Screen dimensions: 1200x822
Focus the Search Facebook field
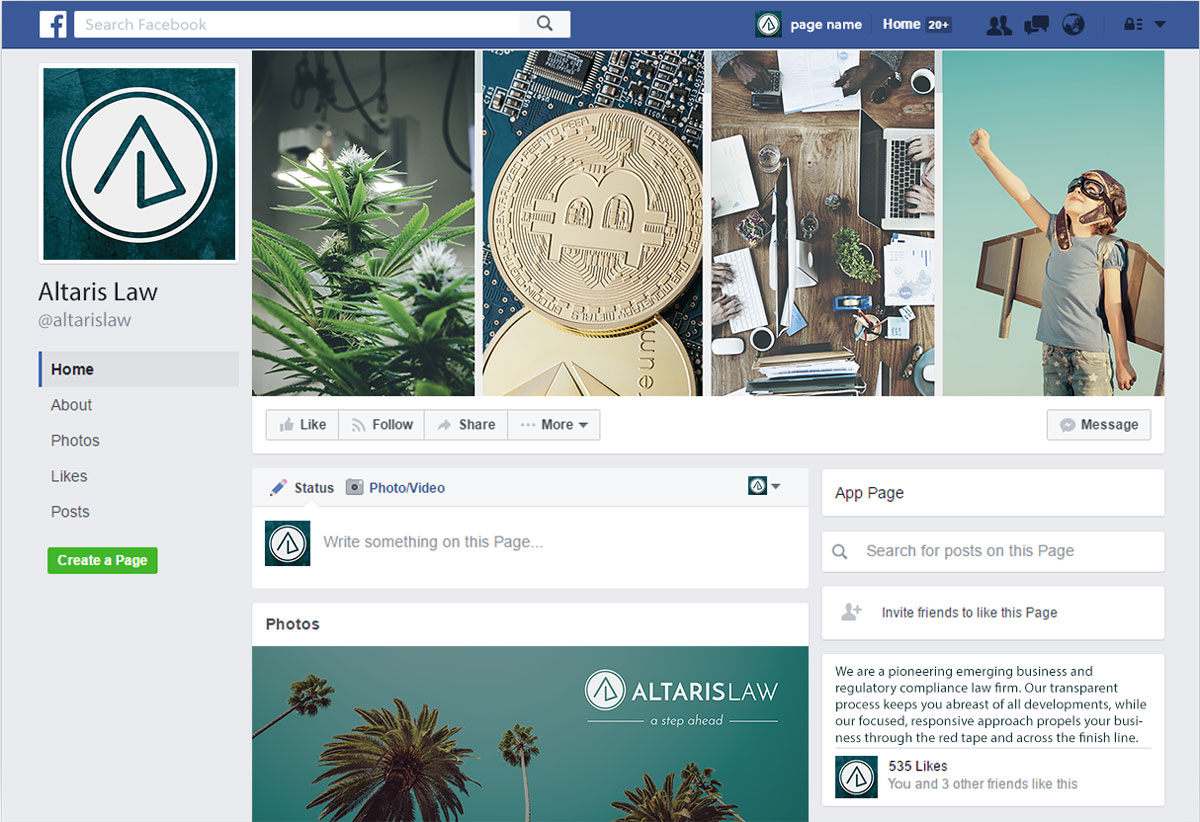point(297,24)
